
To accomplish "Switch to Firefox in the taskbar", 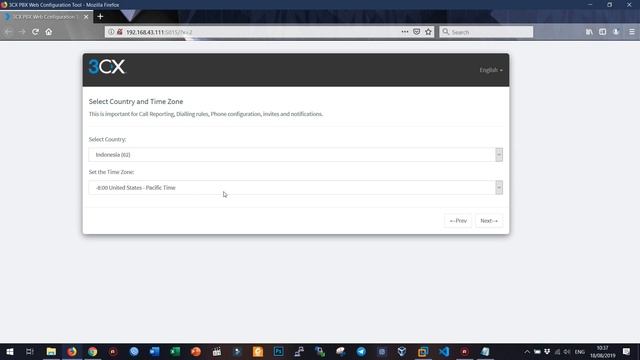I will (72, 351).
